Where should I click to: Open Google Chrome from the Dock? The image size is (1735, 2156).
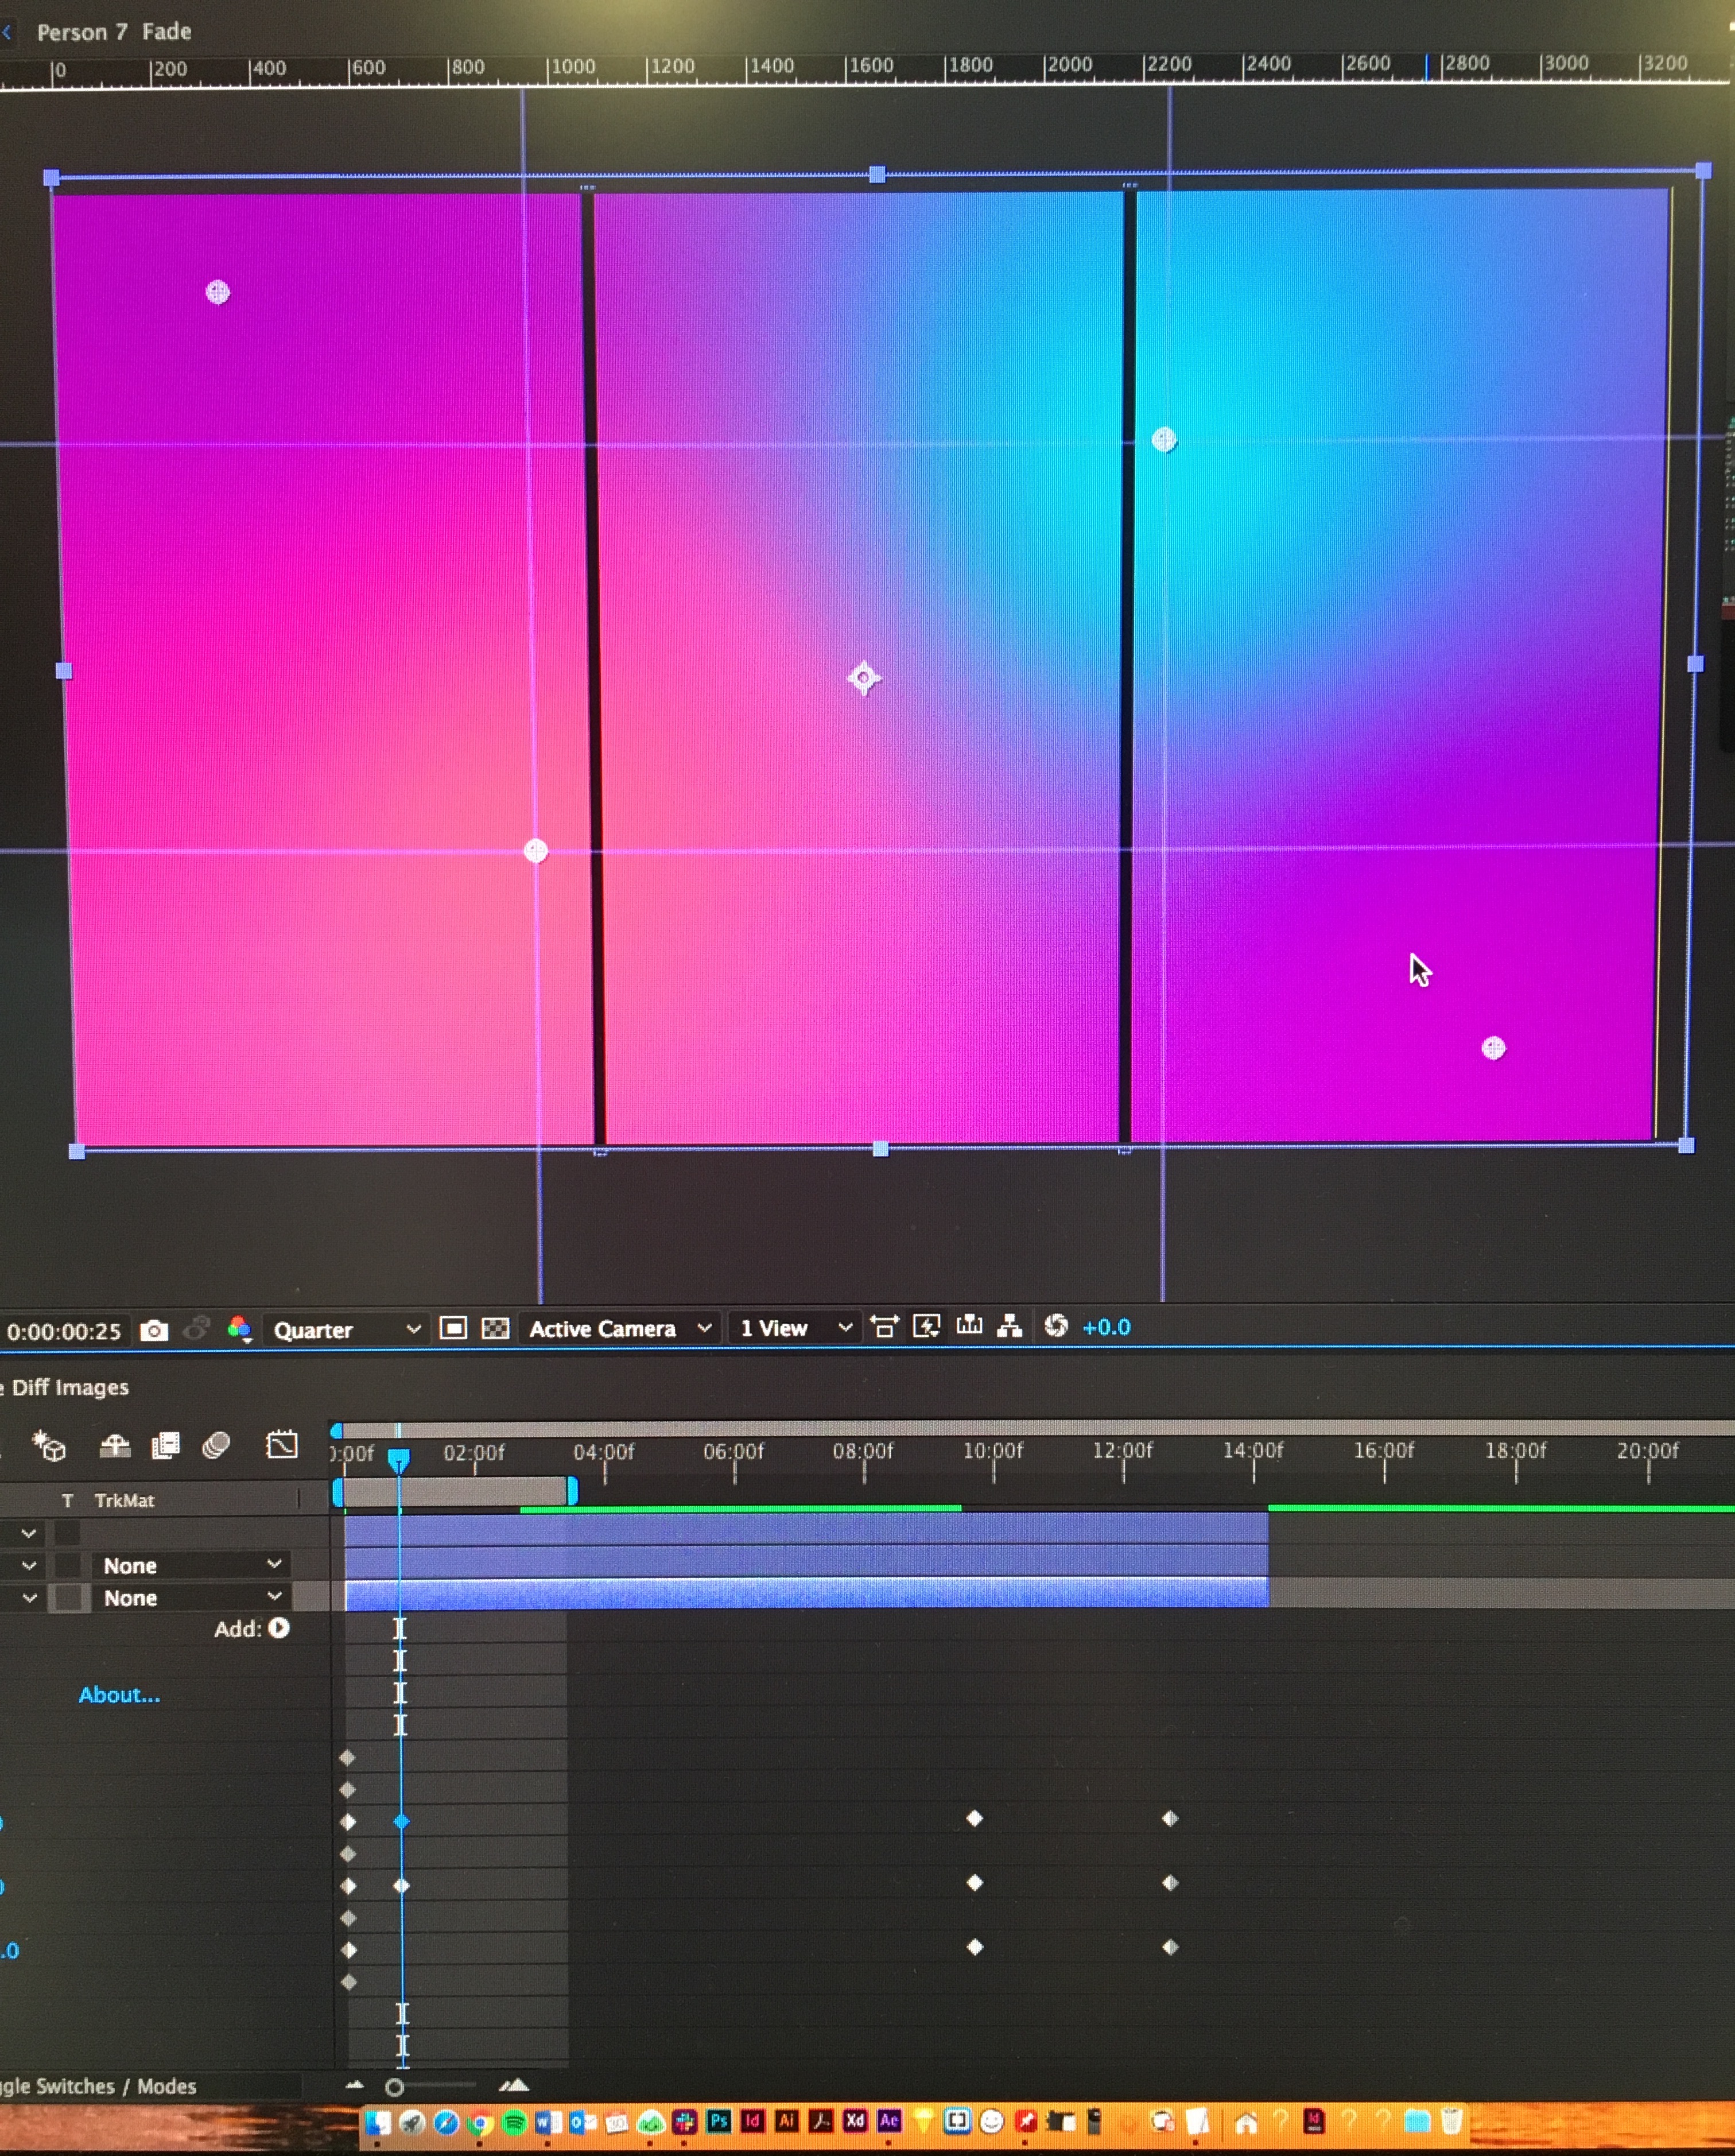point(480,2122)
